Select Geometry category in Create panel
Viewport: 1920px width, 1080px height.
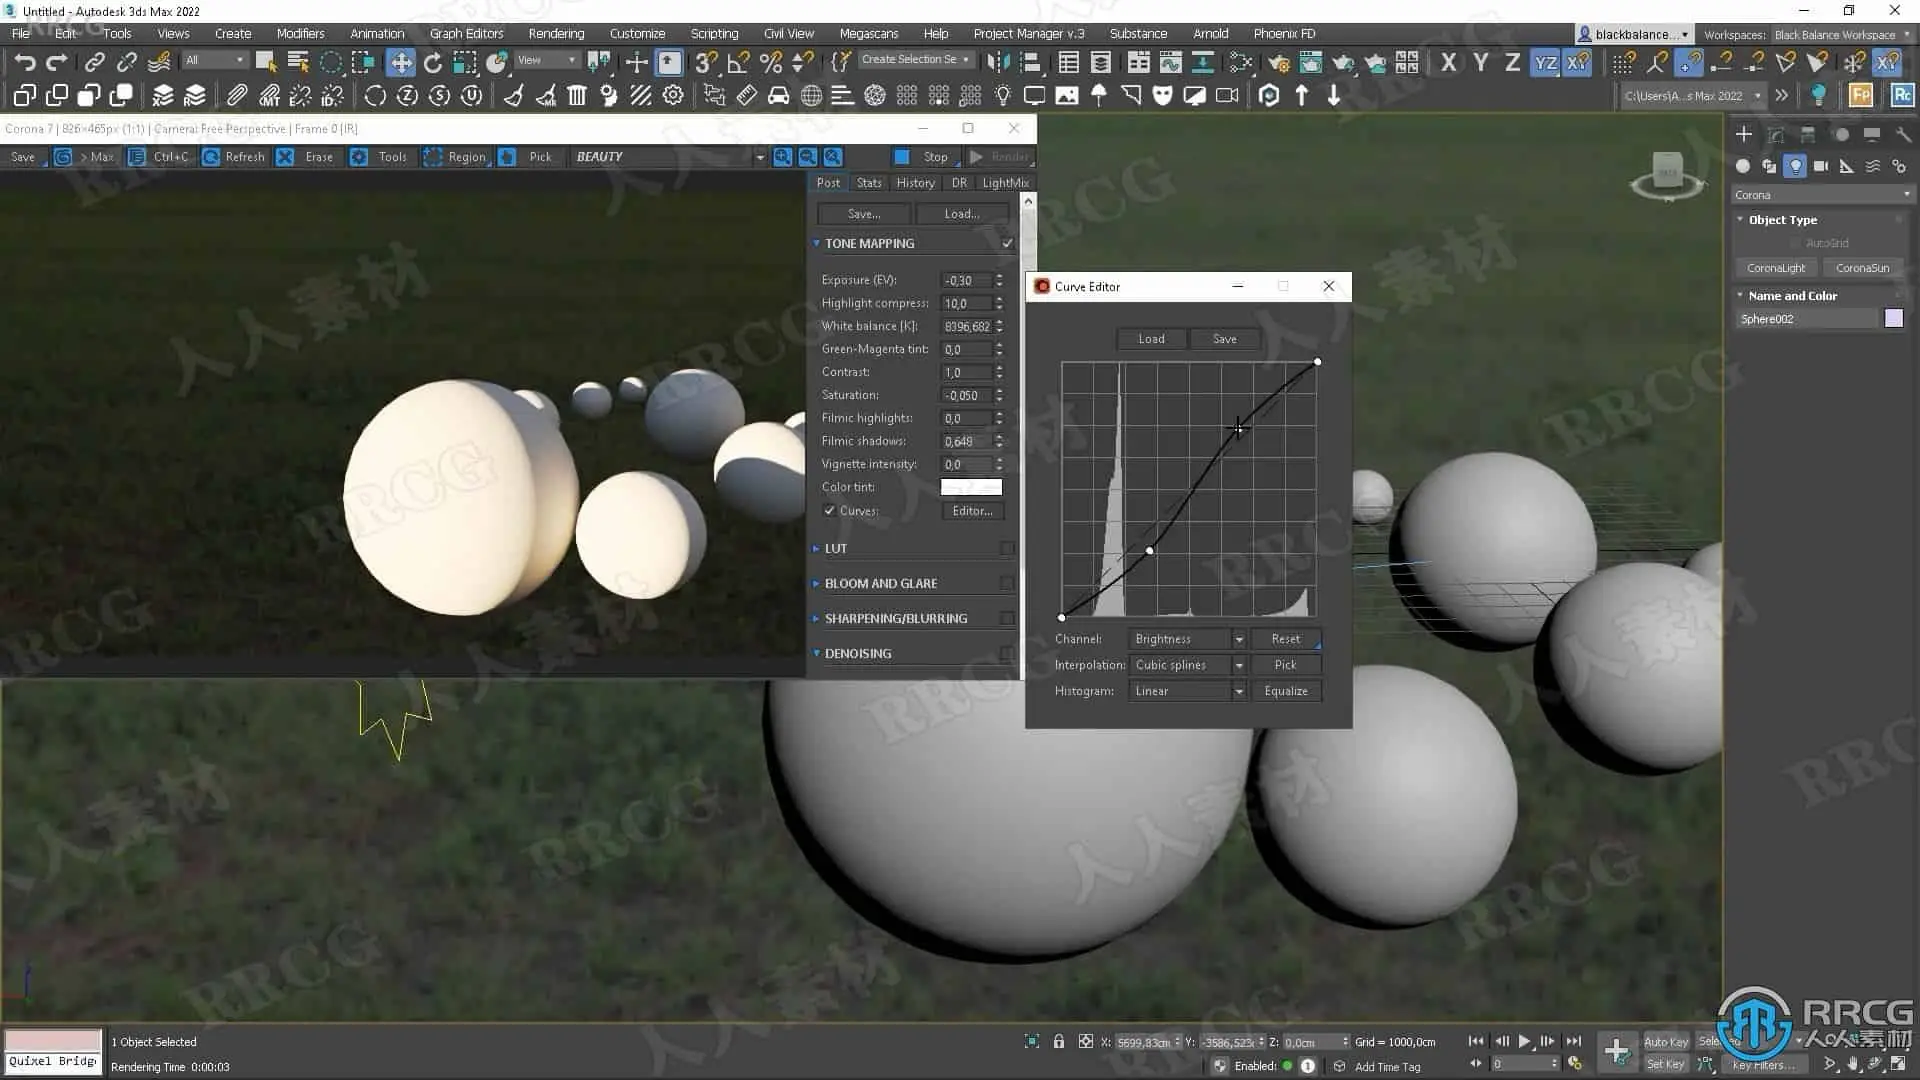[x=1743, y=166]
